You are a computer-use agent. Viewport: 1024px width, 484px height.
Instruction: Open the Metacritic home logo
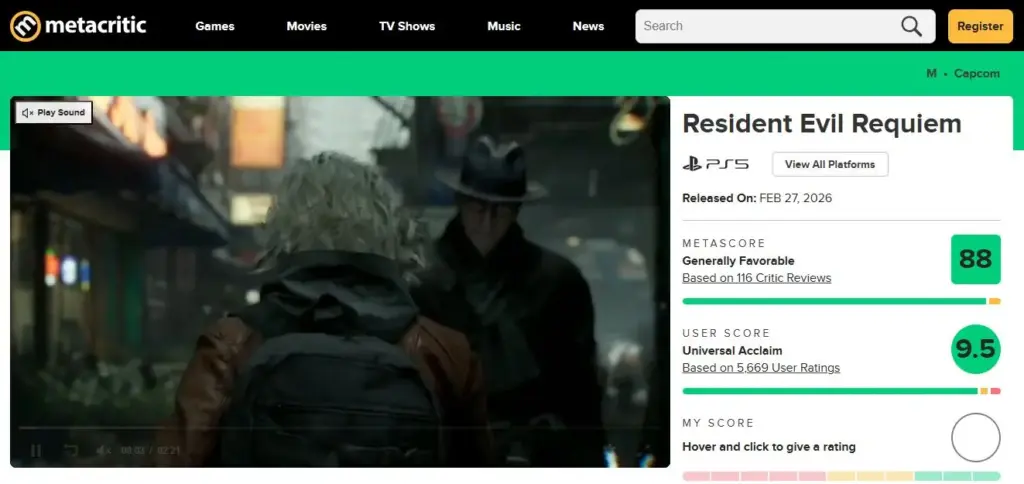(78, 26)
